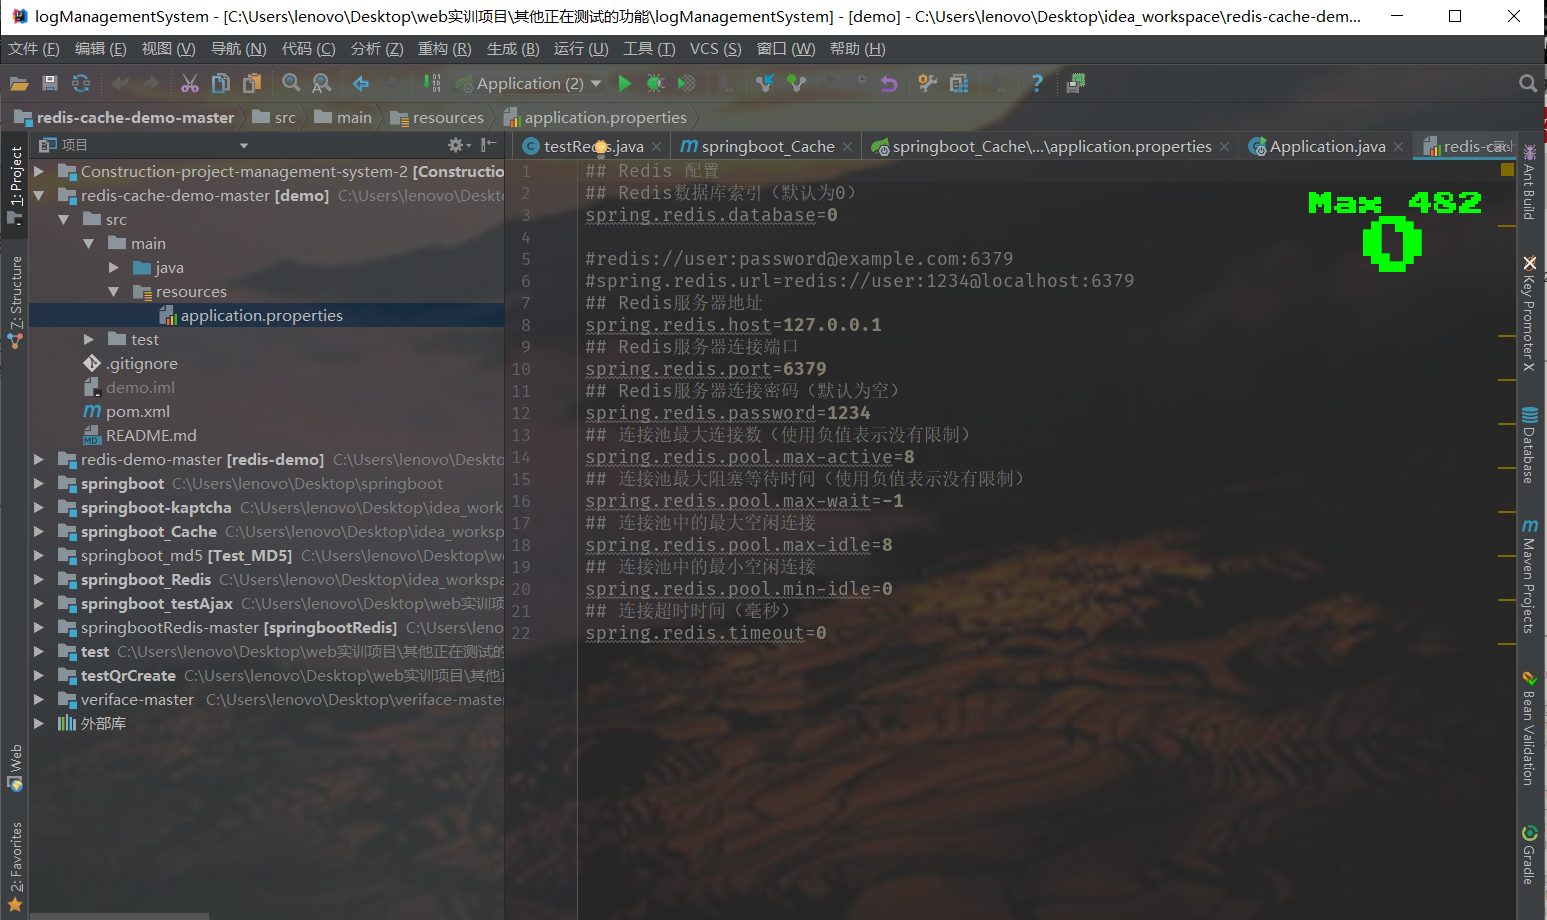
Task: Expand the Construction-project-management-system-2 node
Action: coord(39,172)
